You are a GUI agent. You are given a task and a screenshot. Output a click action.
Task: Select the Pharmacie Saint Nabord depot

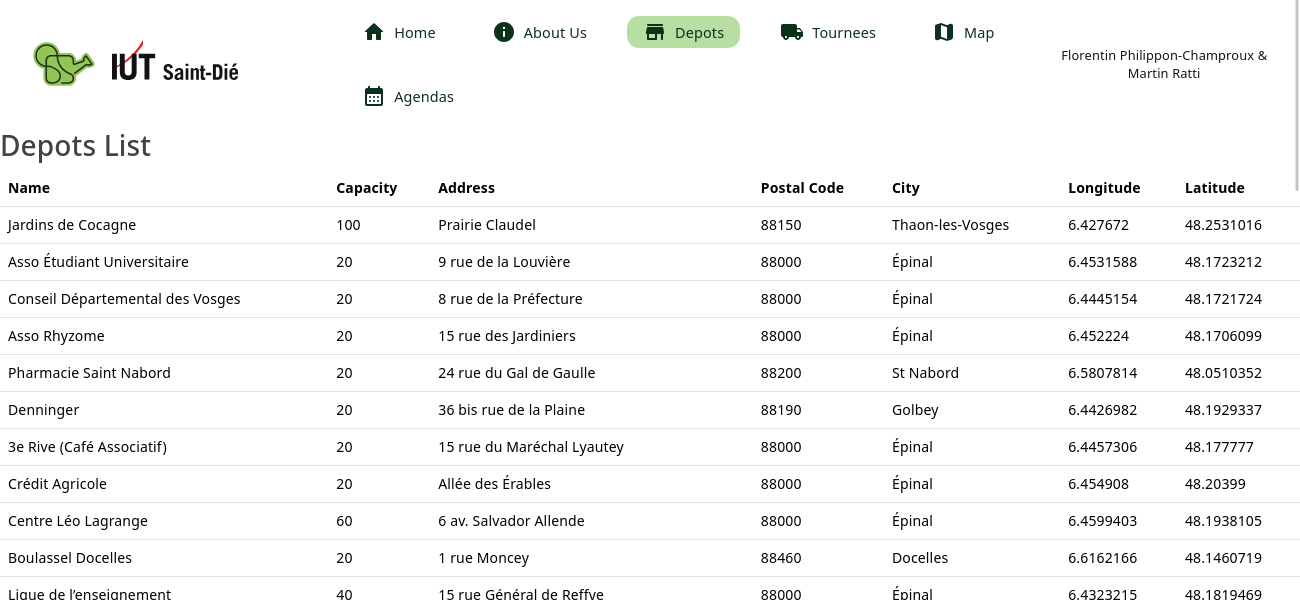click(x=89, y=373)
